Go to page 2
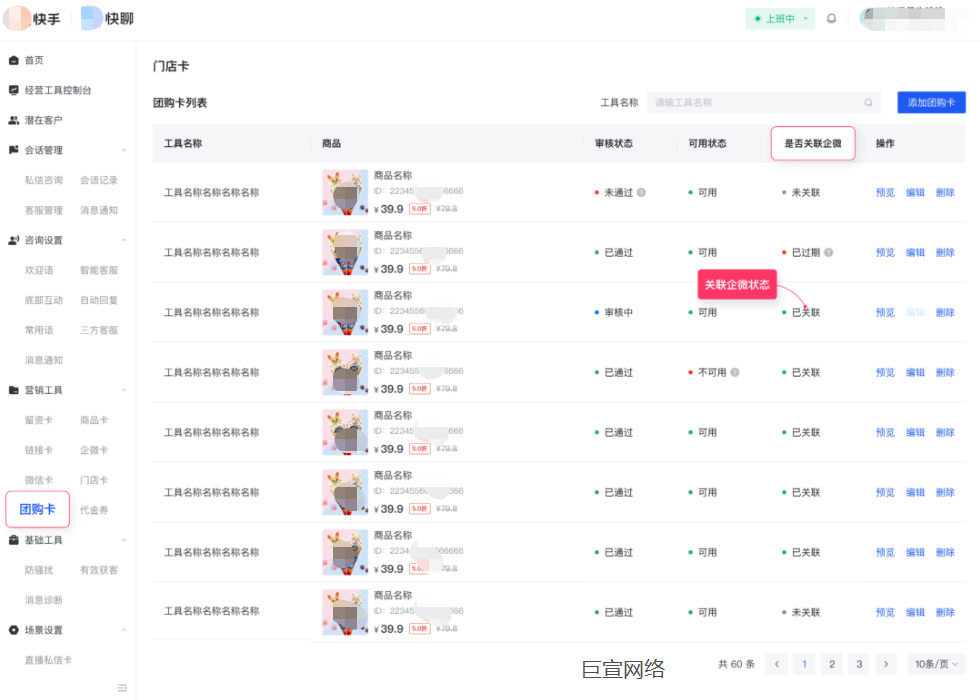 pos(832,664)
